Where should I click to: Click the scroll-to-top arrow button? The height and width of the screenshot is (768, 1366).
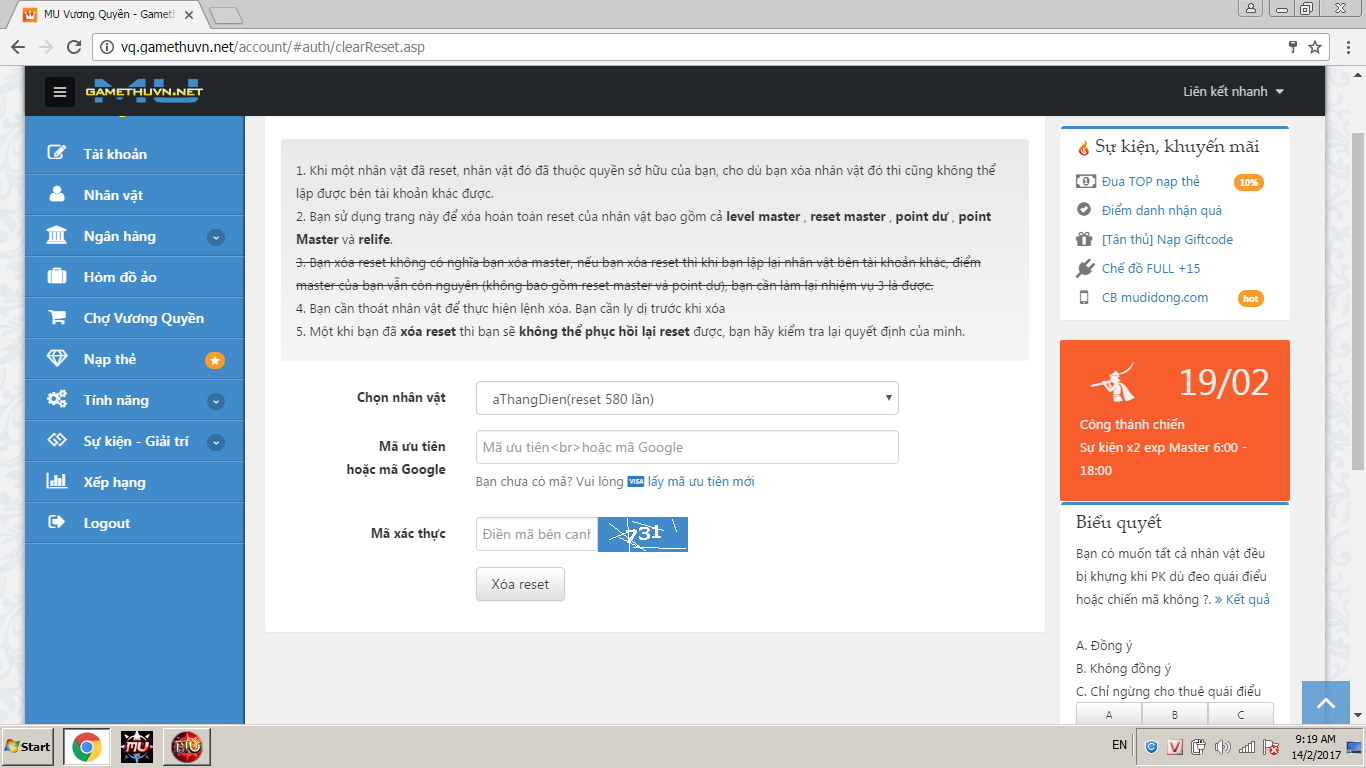point(1326,703)
